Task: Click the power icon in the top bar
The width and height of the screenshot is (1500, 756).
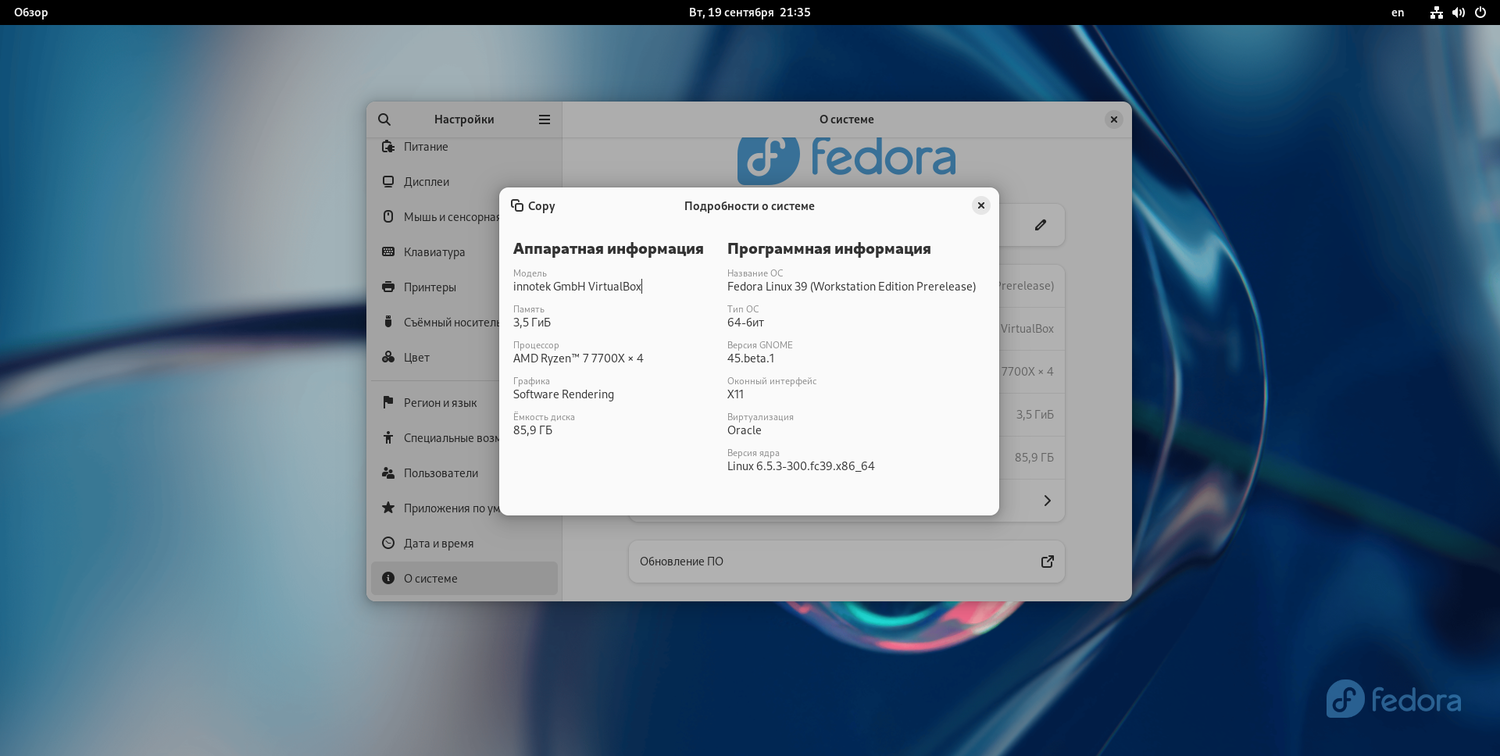Action: (x=1480, y=12)
